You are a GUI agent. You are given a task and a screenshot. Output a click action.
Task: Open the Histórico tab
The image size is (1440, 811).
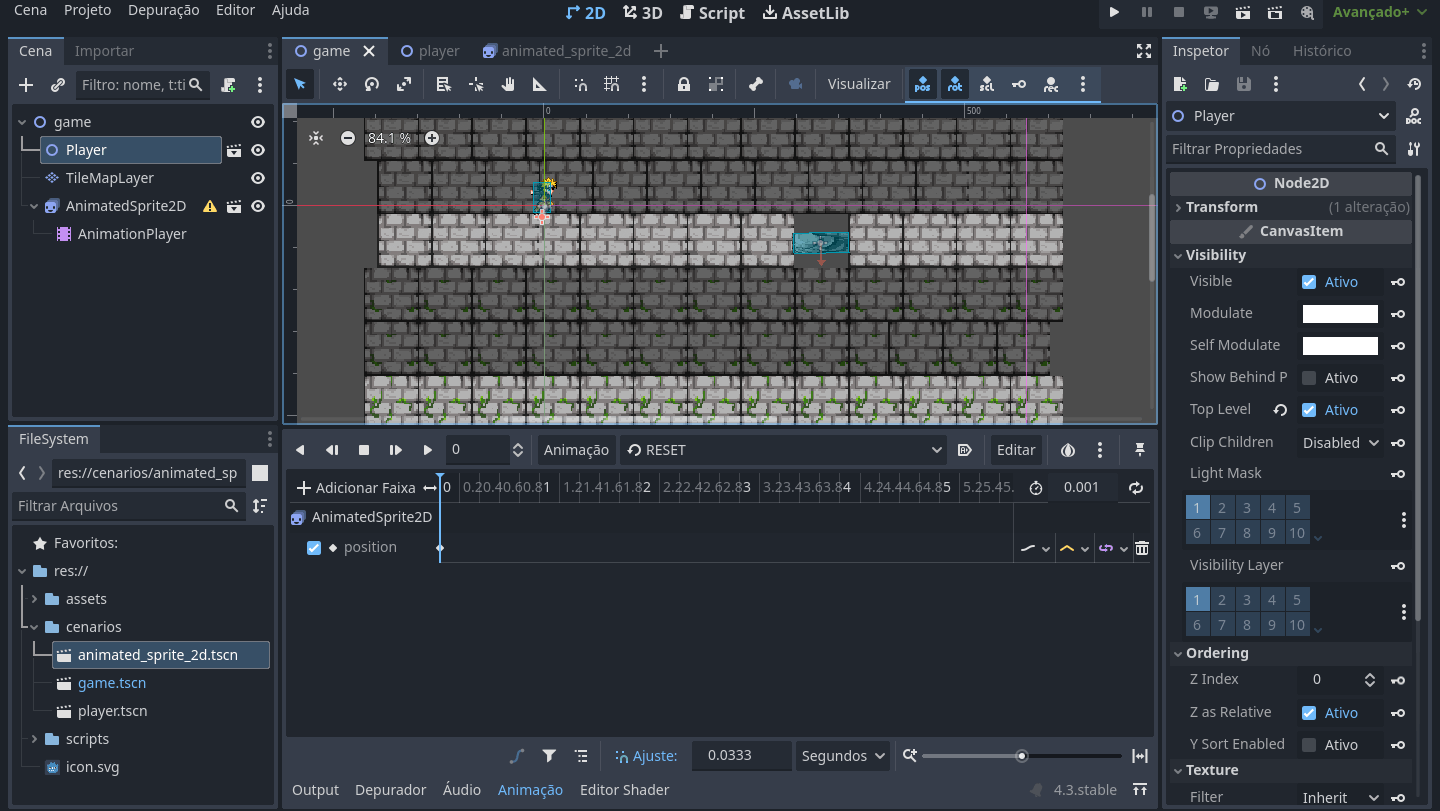point(1321,51)
